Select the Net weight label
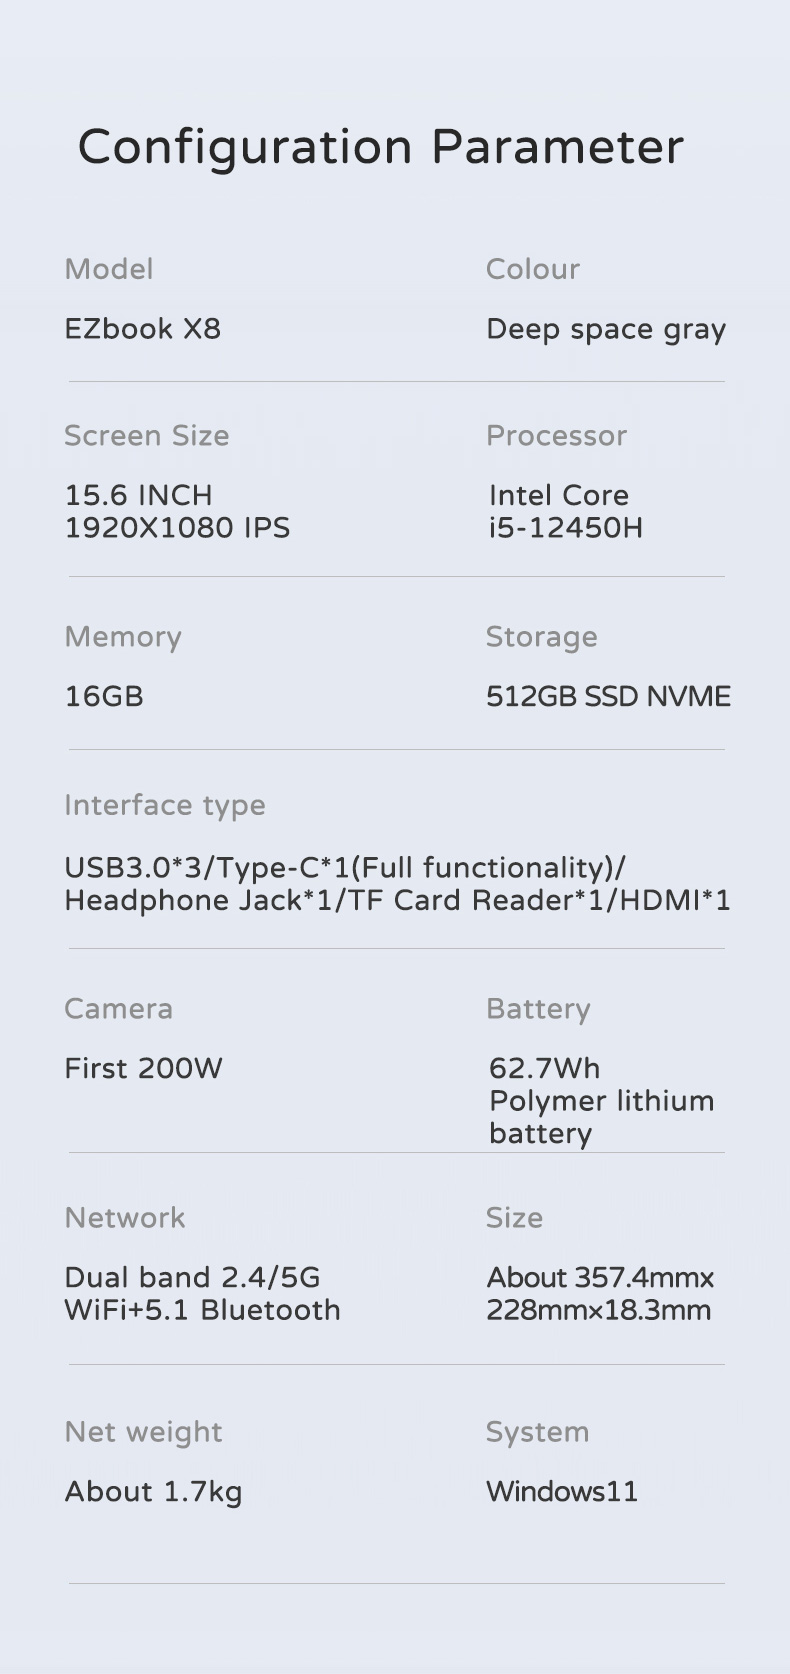This screenshot has width=790, height=1674. [x=143, y=1433]
